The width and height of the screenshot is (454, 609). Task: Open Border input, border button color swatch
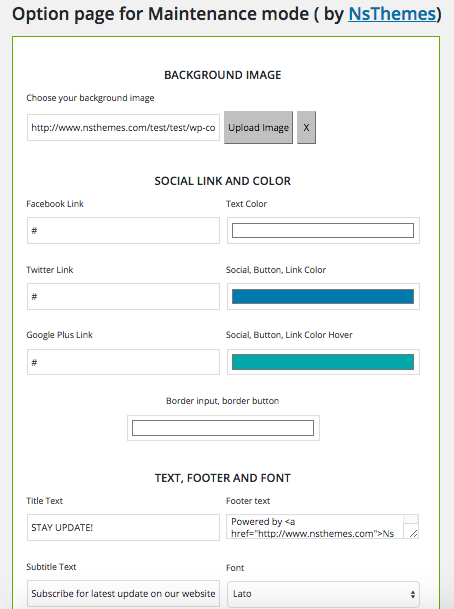223,428
